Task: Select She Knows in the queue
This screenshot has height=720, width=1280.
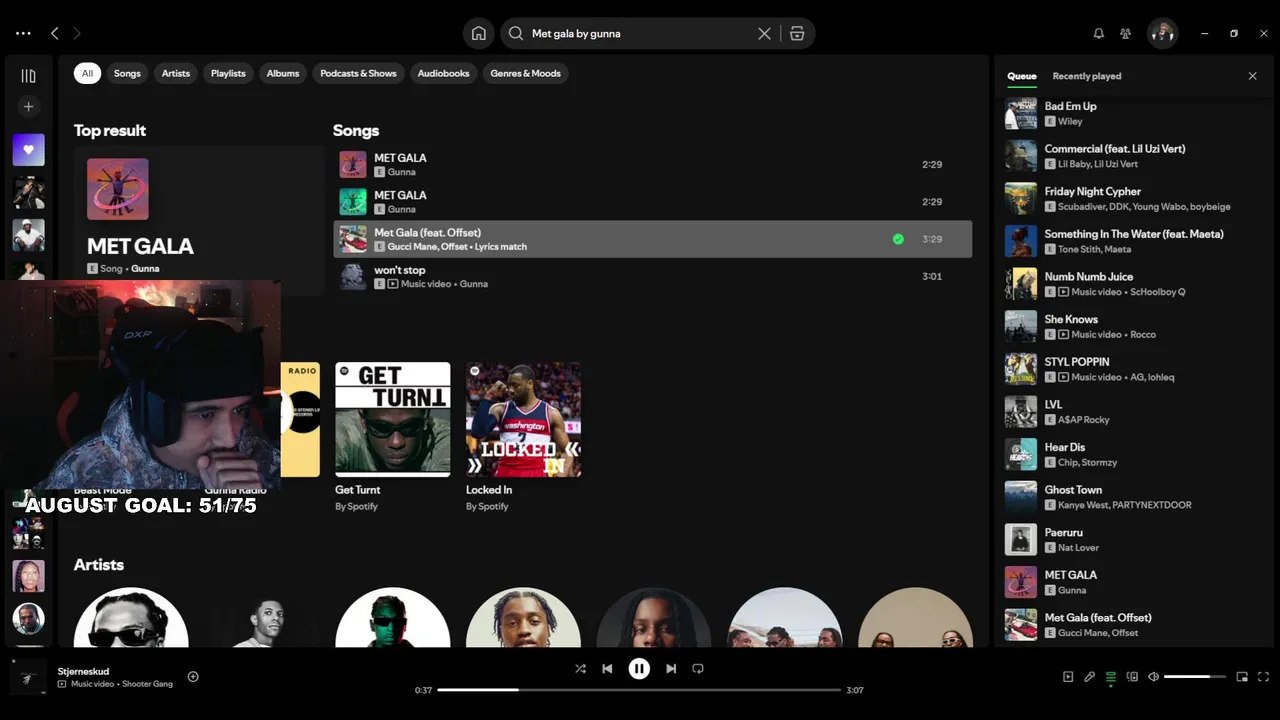Action: pyautogui.click(x=1131, y=326)
